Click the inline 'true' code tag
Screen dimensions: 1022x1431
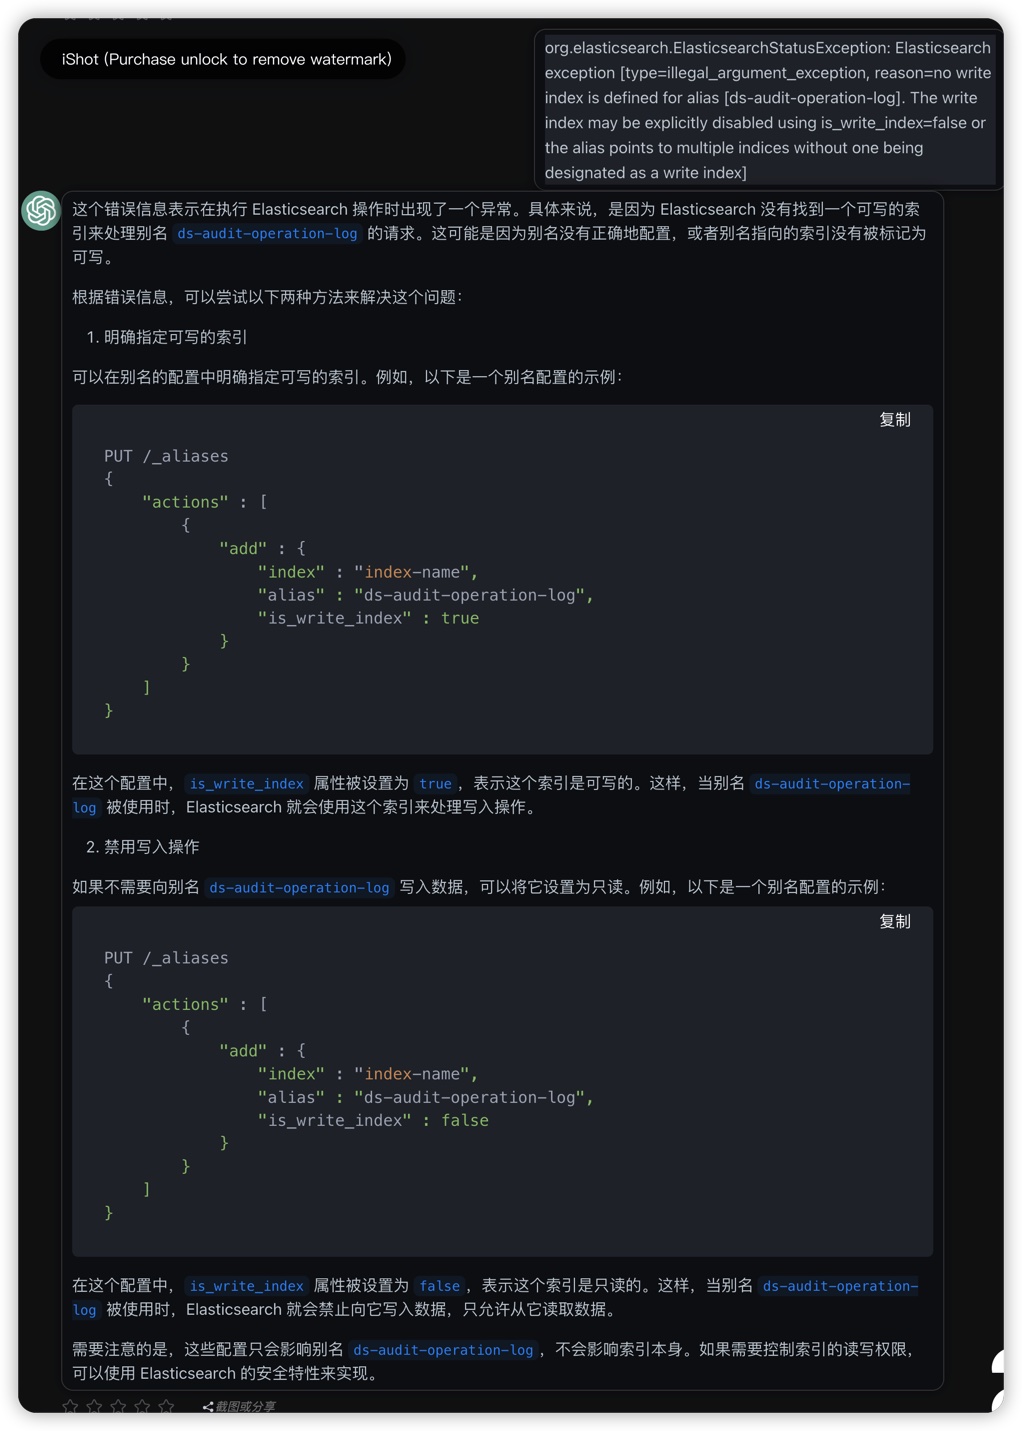click(435, 784)
